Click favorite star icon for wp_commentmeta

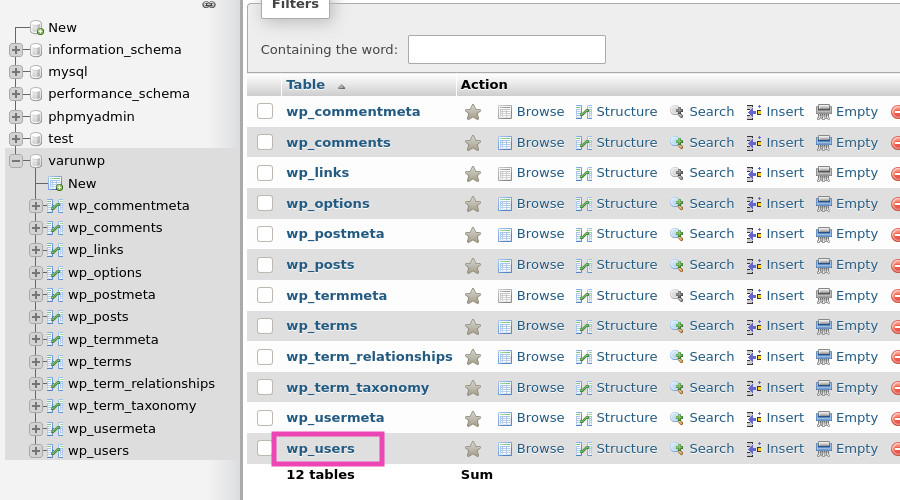[x=473, y=112]
